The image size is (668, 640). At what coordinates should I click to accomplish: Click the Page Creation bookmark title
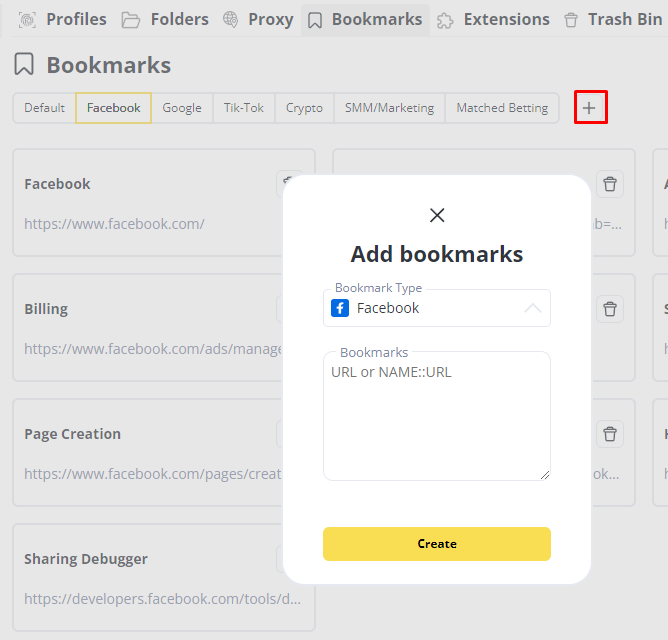click(x=72, y=434)
